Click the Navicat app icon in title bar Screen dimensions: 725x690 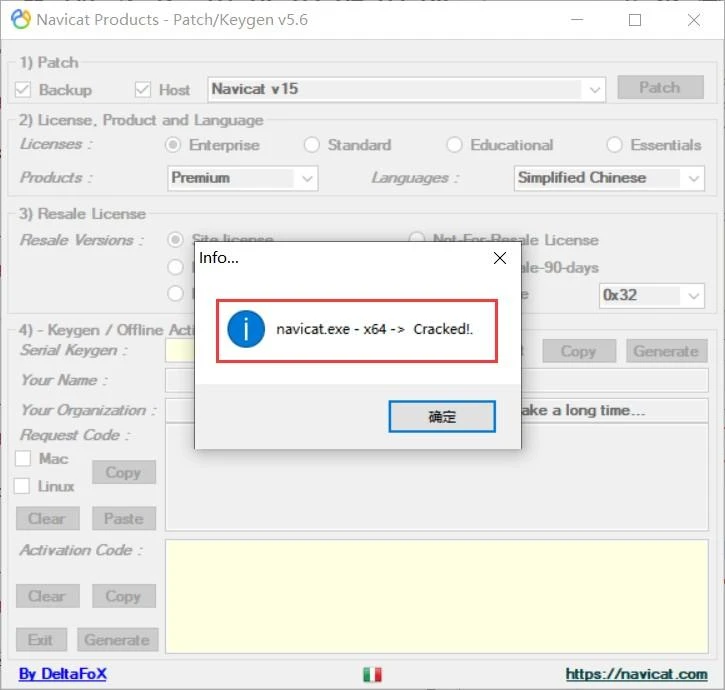21,19
